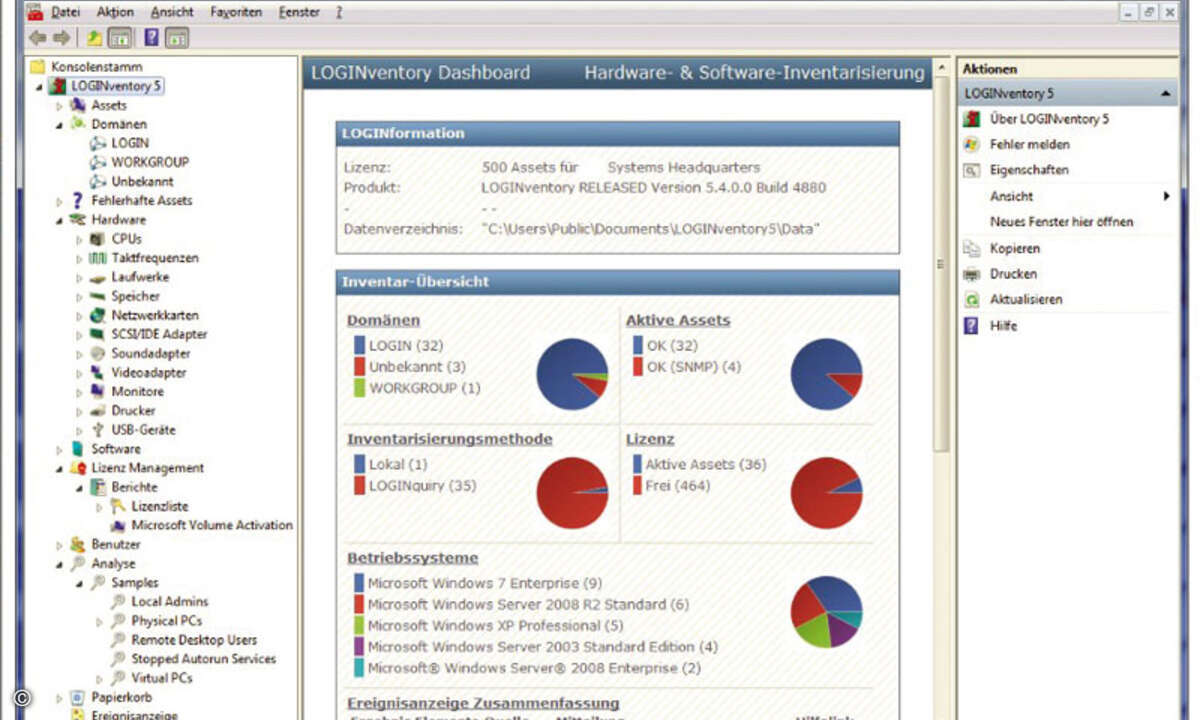Click the Fehlerhafte Assets question mark icon
This screenshot has height=720, width=1200.
pyautogui.click(x=78, y=200)
